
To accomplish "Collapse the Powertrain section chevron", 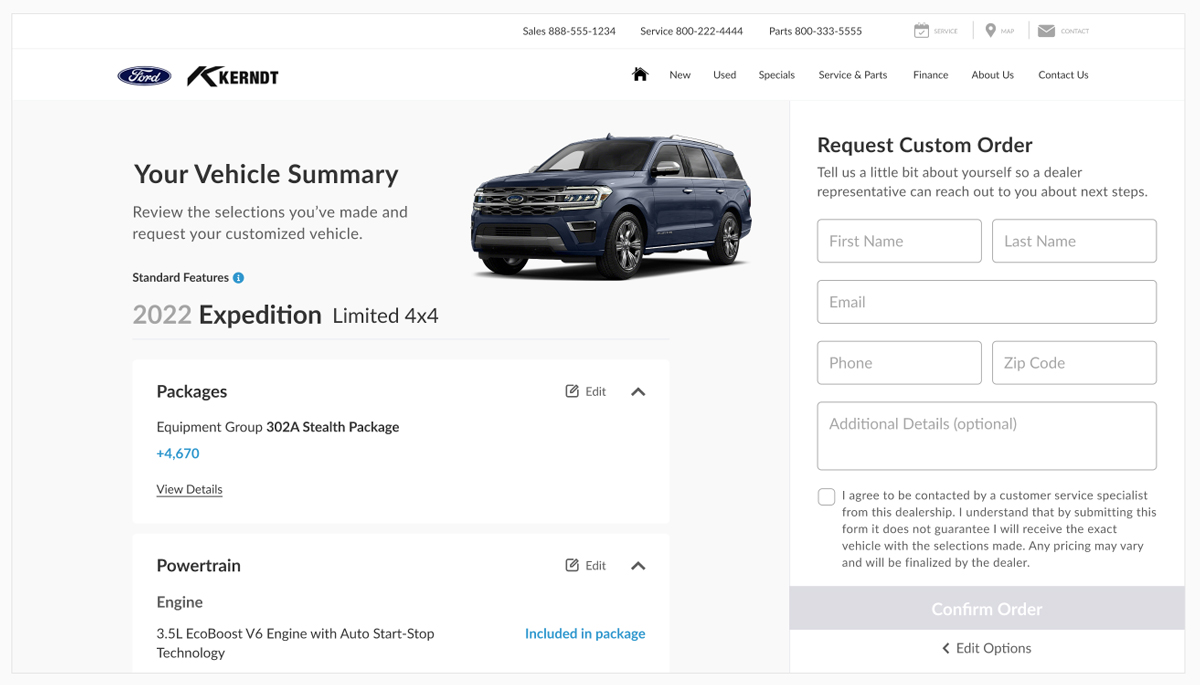I will 638,566.
